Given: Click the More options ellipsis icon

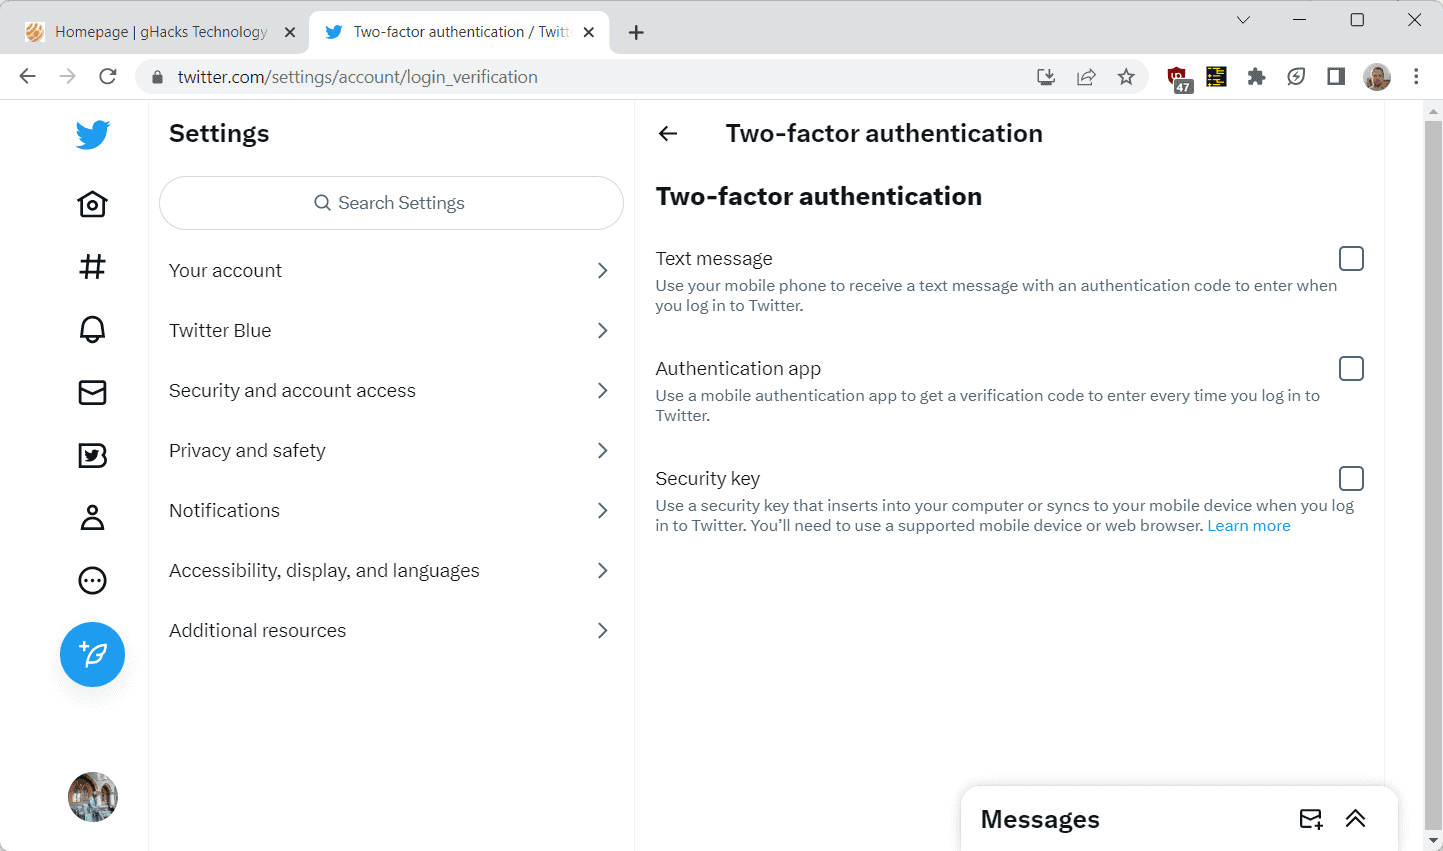Looking at the screenshot, I should click(92, 580).
